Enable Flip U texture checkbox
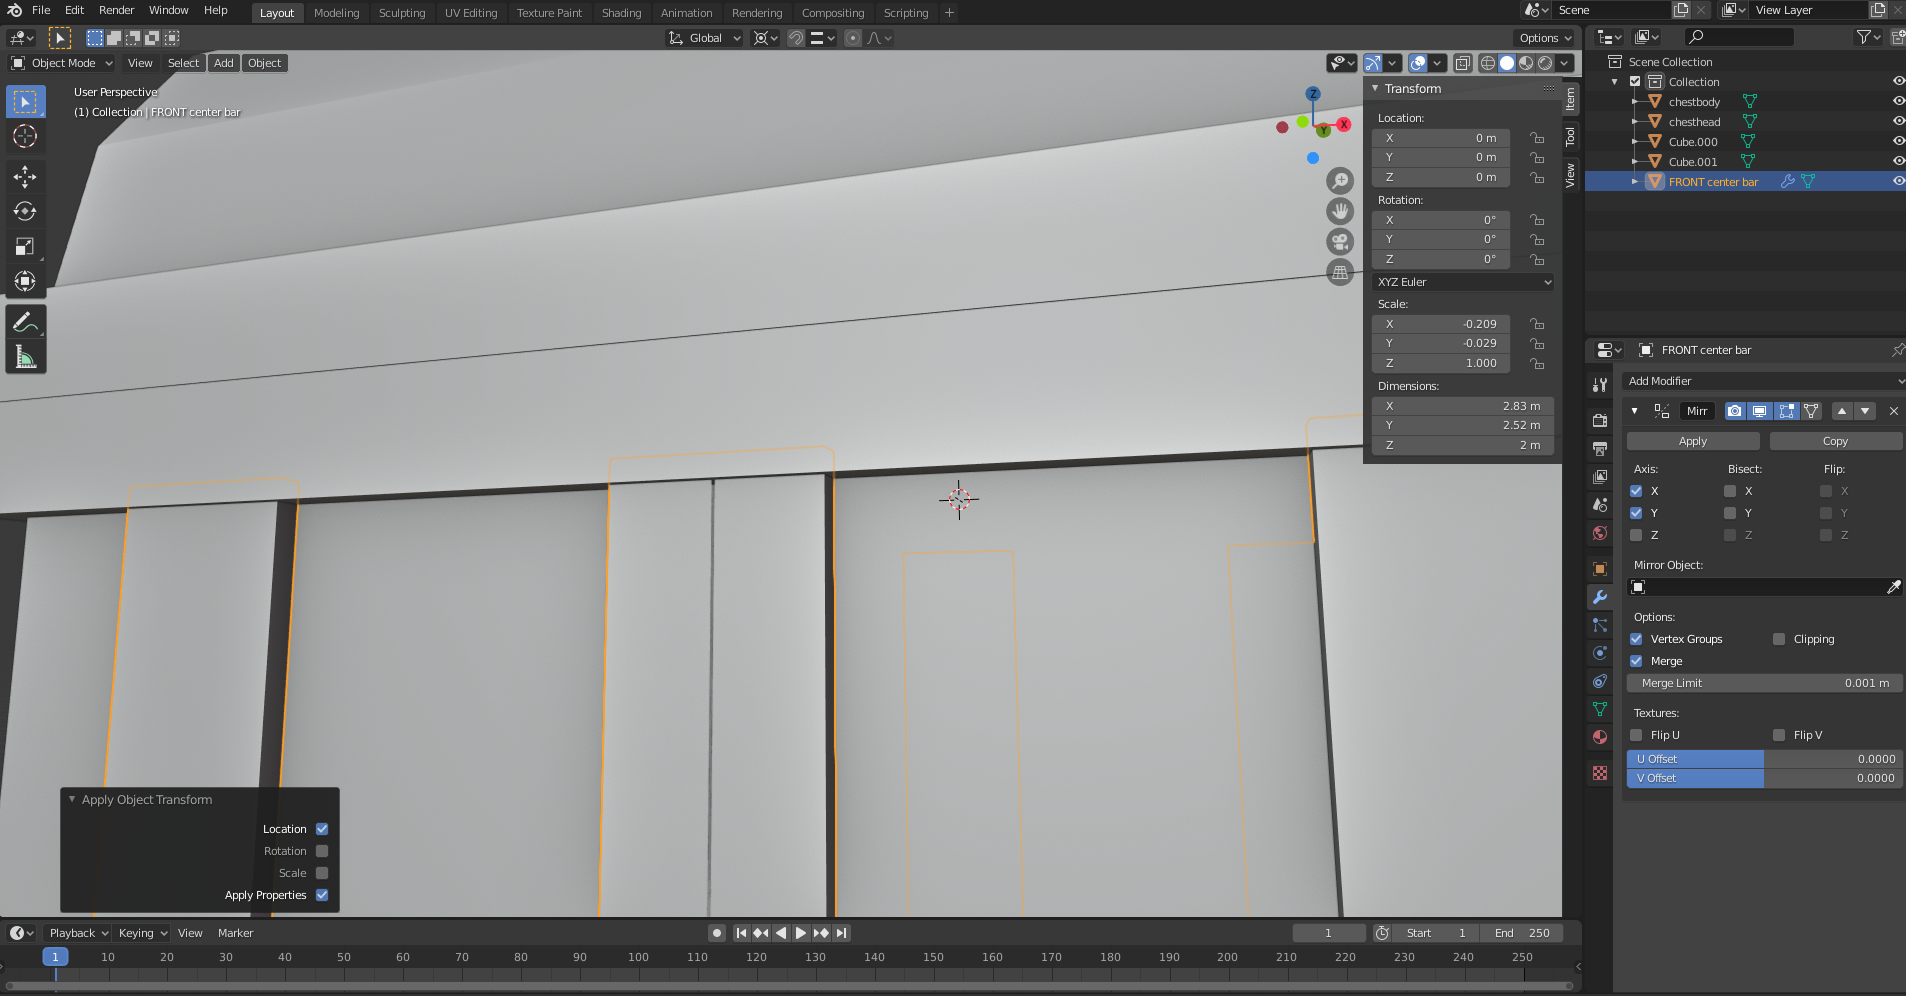Viewport: 1906px width, 996px height. [x=1636, y=735]
